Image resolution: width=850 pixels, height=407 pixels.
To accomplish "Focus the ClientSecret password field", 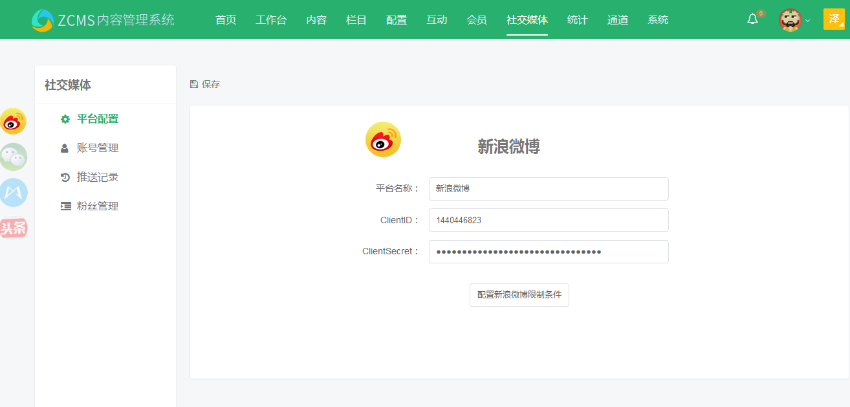I will pyautogui.click(x=549, y=251).
